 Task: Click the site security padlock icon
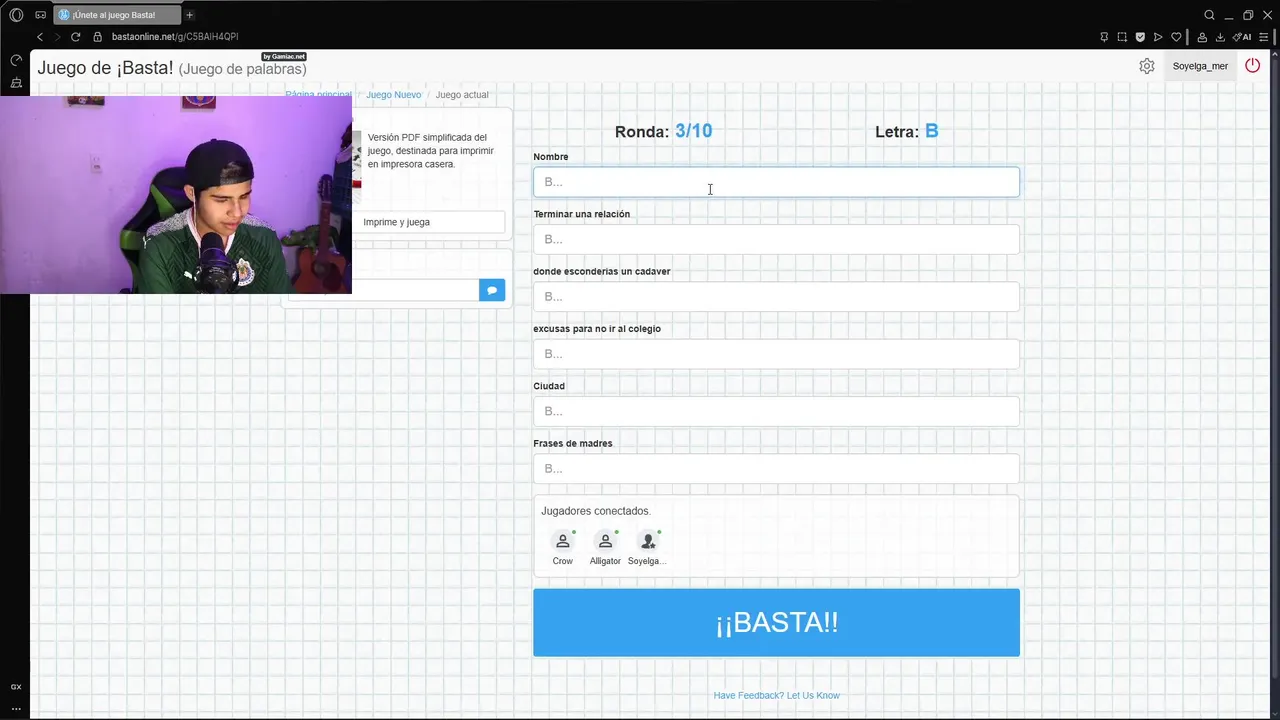(x=98, y=37)
